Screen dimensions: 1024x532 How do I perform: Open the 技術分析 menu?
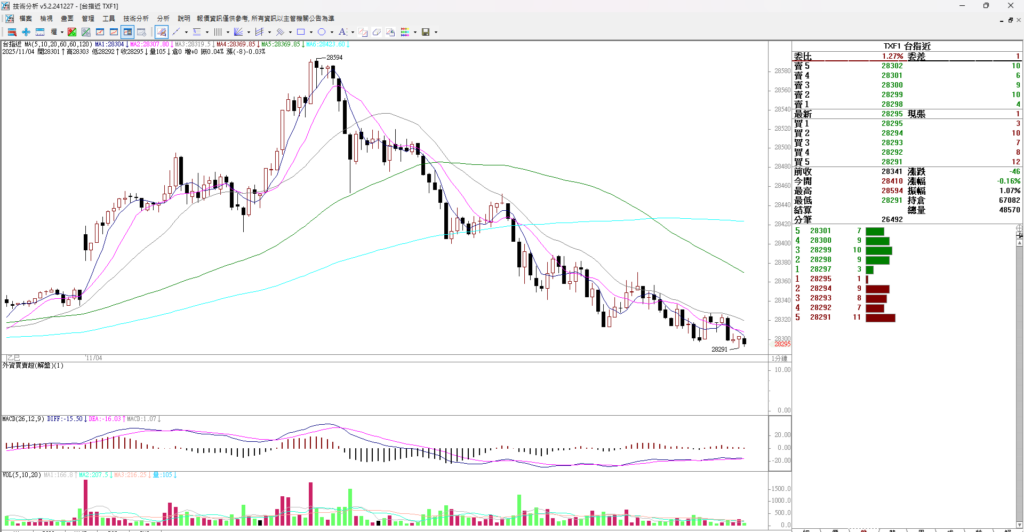coord(137,18)
